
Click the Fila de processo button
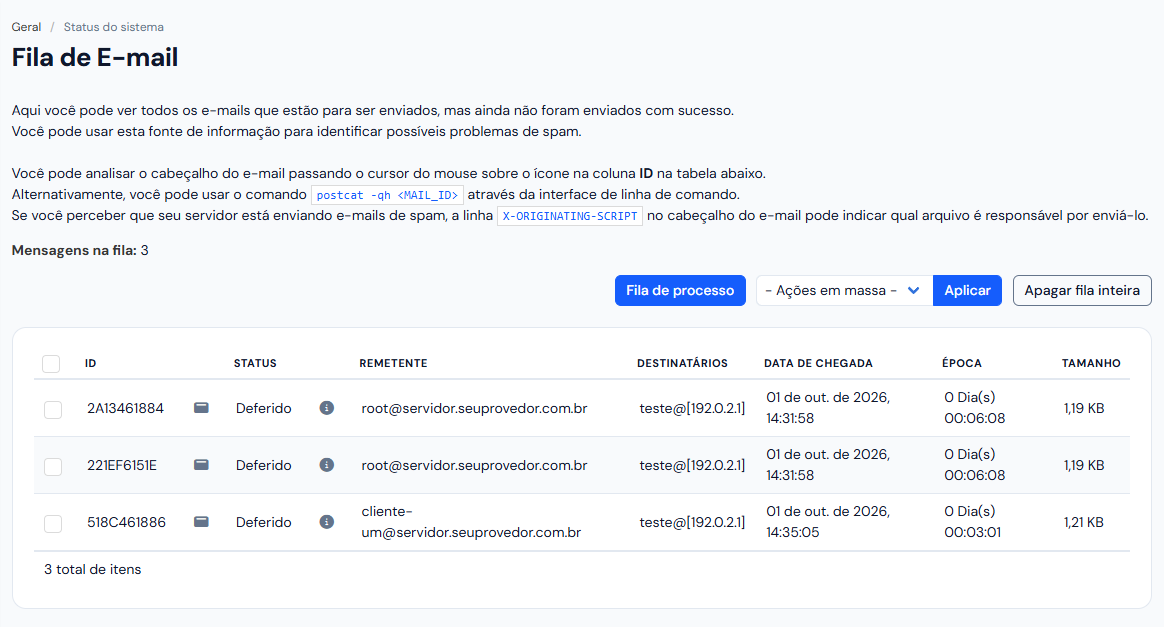pos(680,290)
